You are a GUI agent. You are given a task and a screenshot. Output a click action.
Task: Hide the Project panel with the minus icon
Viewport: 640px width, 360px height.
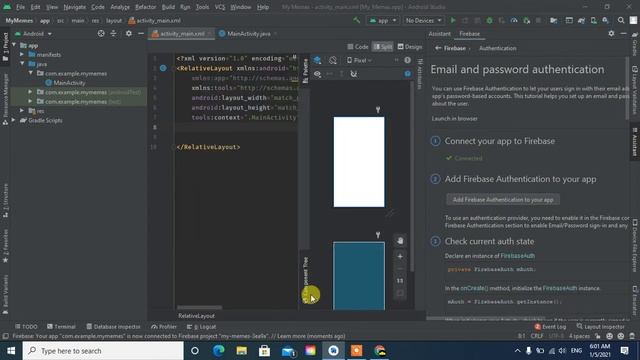coord(141,33)
